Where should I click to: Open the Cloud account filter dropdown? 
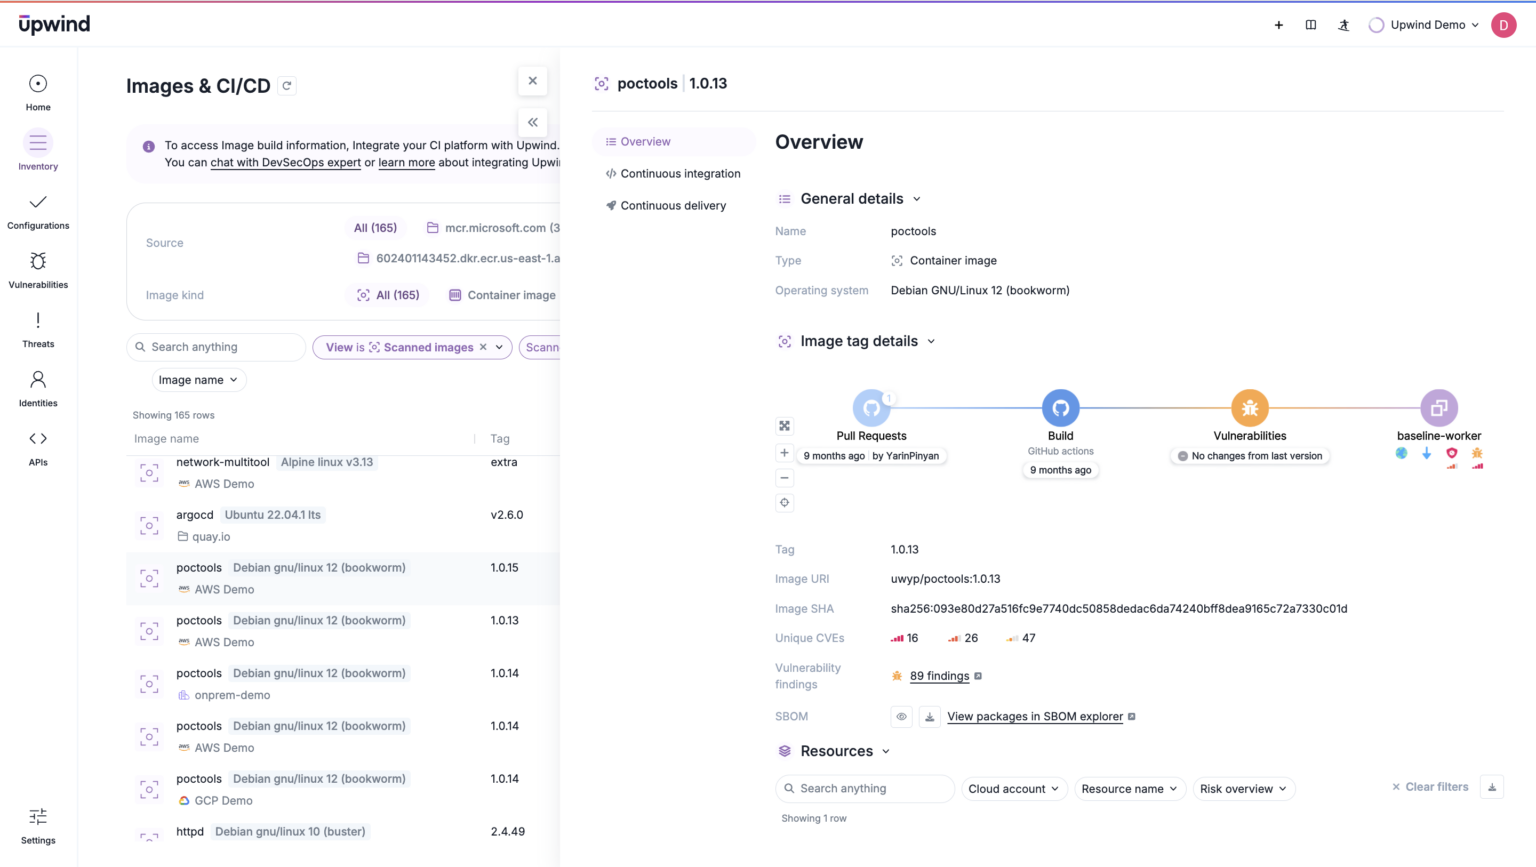click(1013, 788)
